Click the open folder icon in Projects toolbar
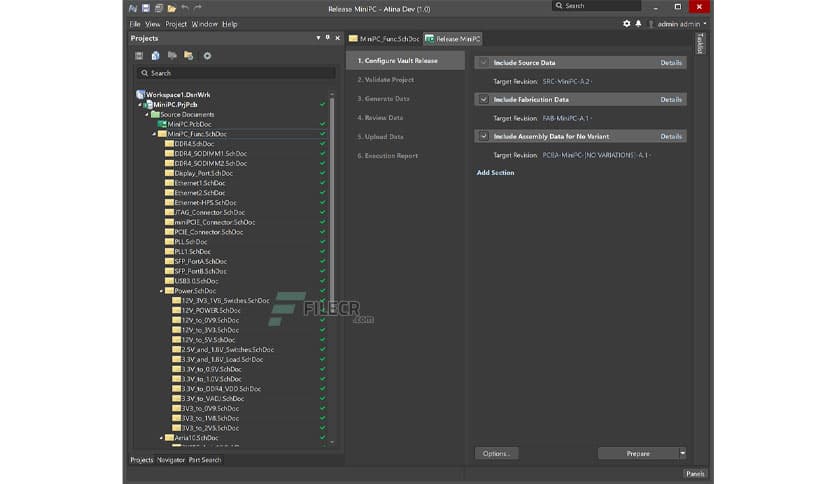836x484 pixels. [x=189, y=55]
